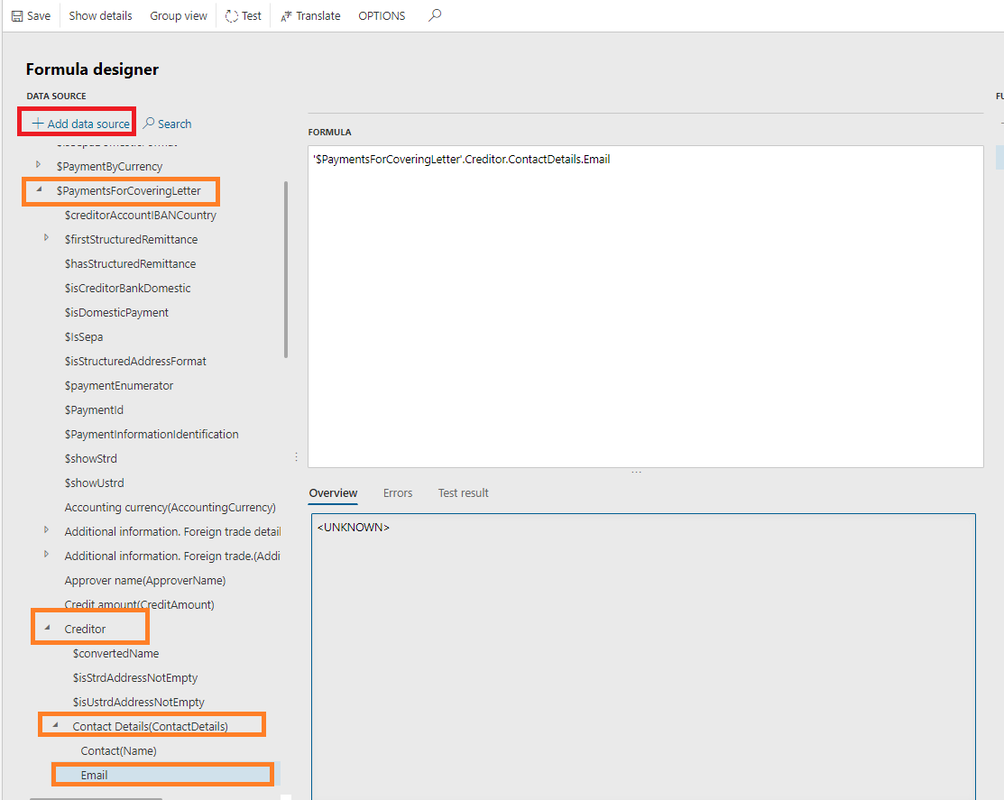
Task: Open the Test result tab
Action: pos(463,493)
